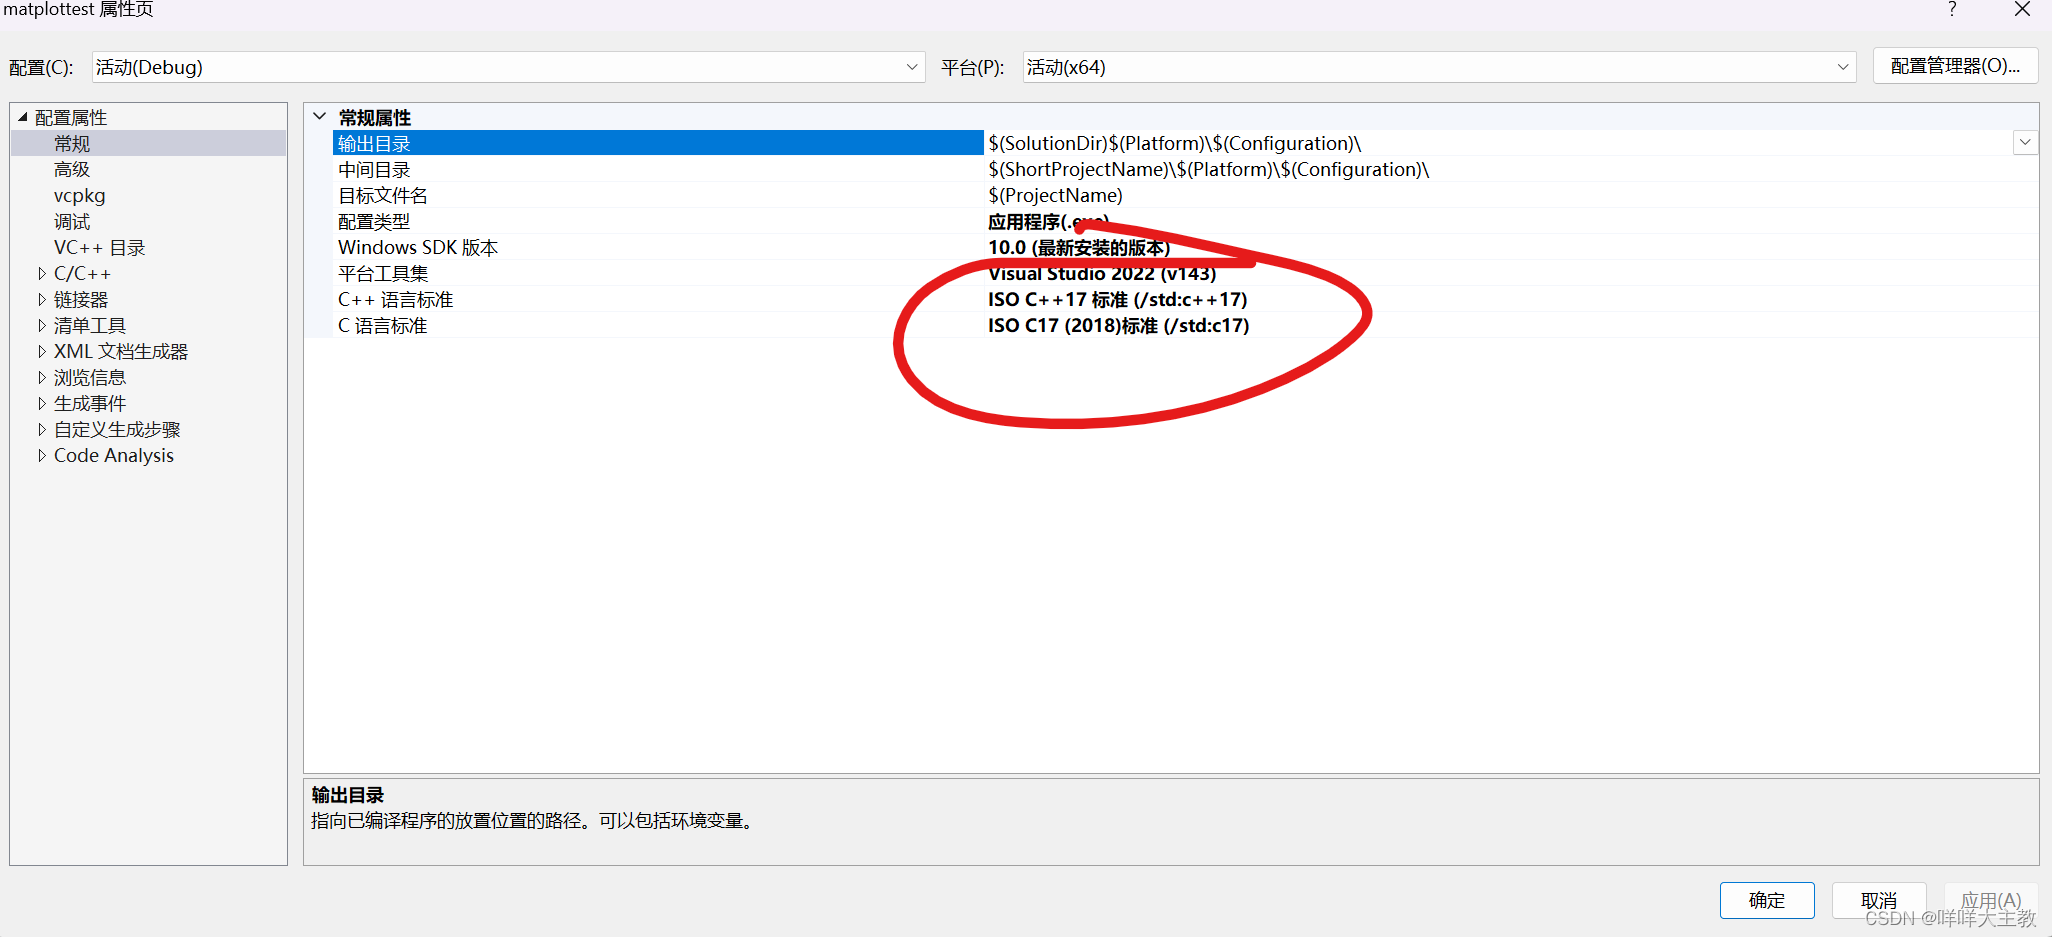Select the 自定义生成步骤 tree item
The width and height of the screenshot is (2052, 937).
[117, 429]
